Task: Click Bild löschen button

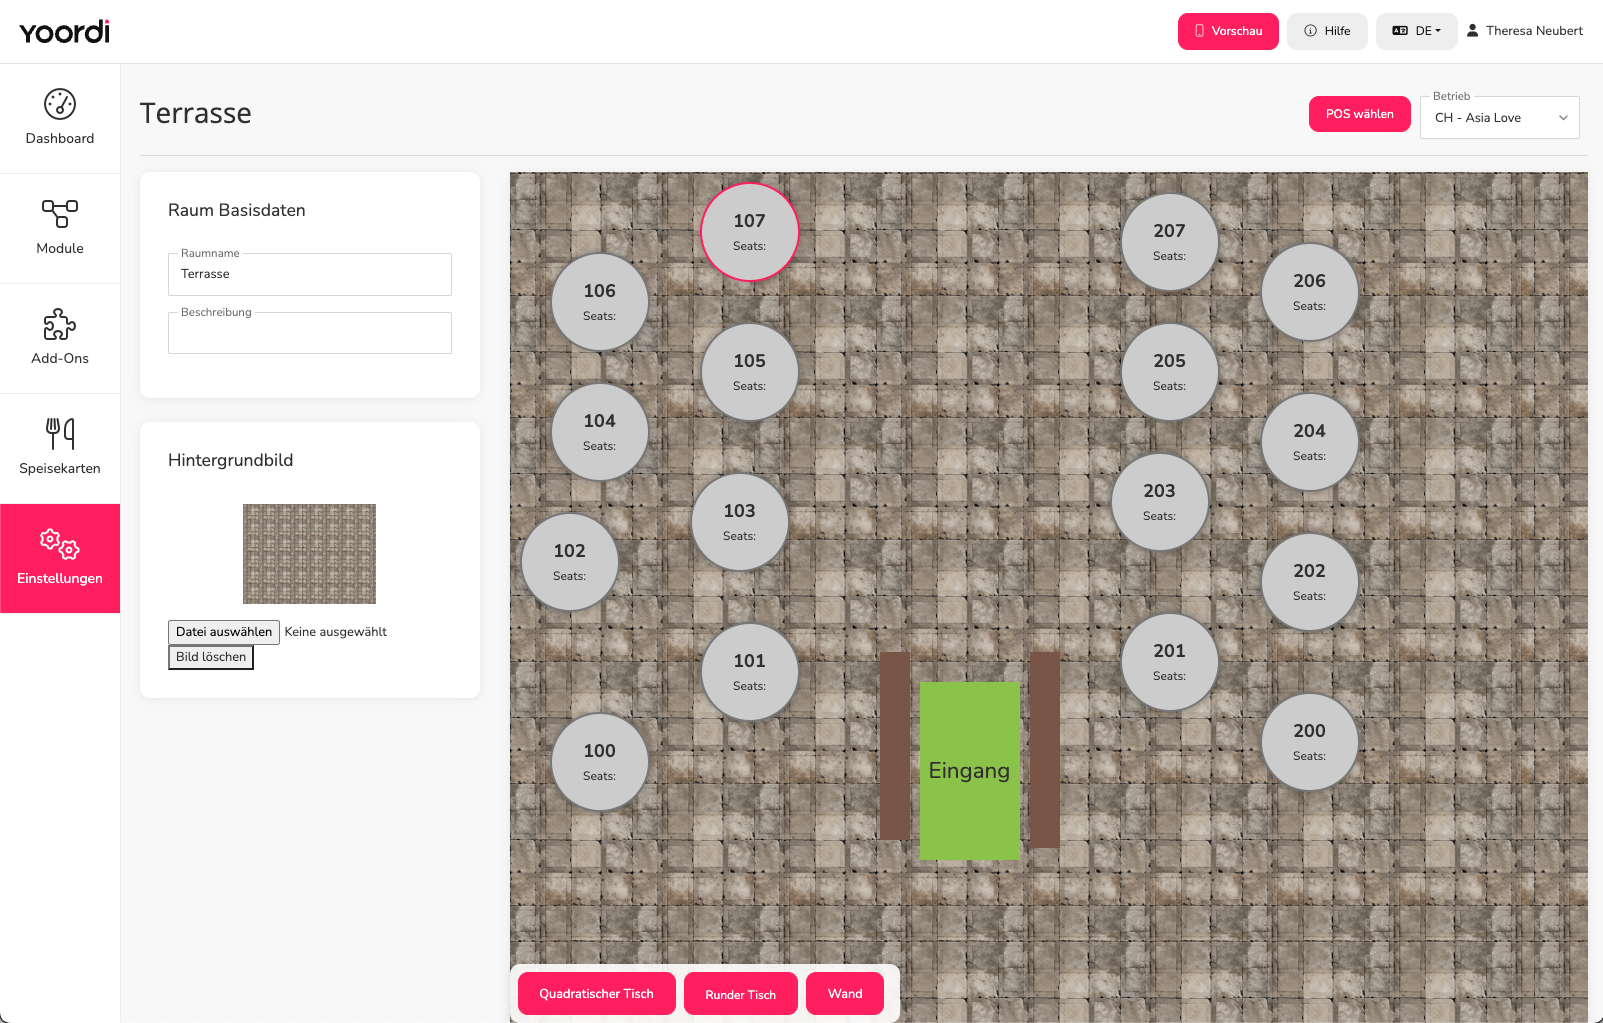Action: (211, 657)
